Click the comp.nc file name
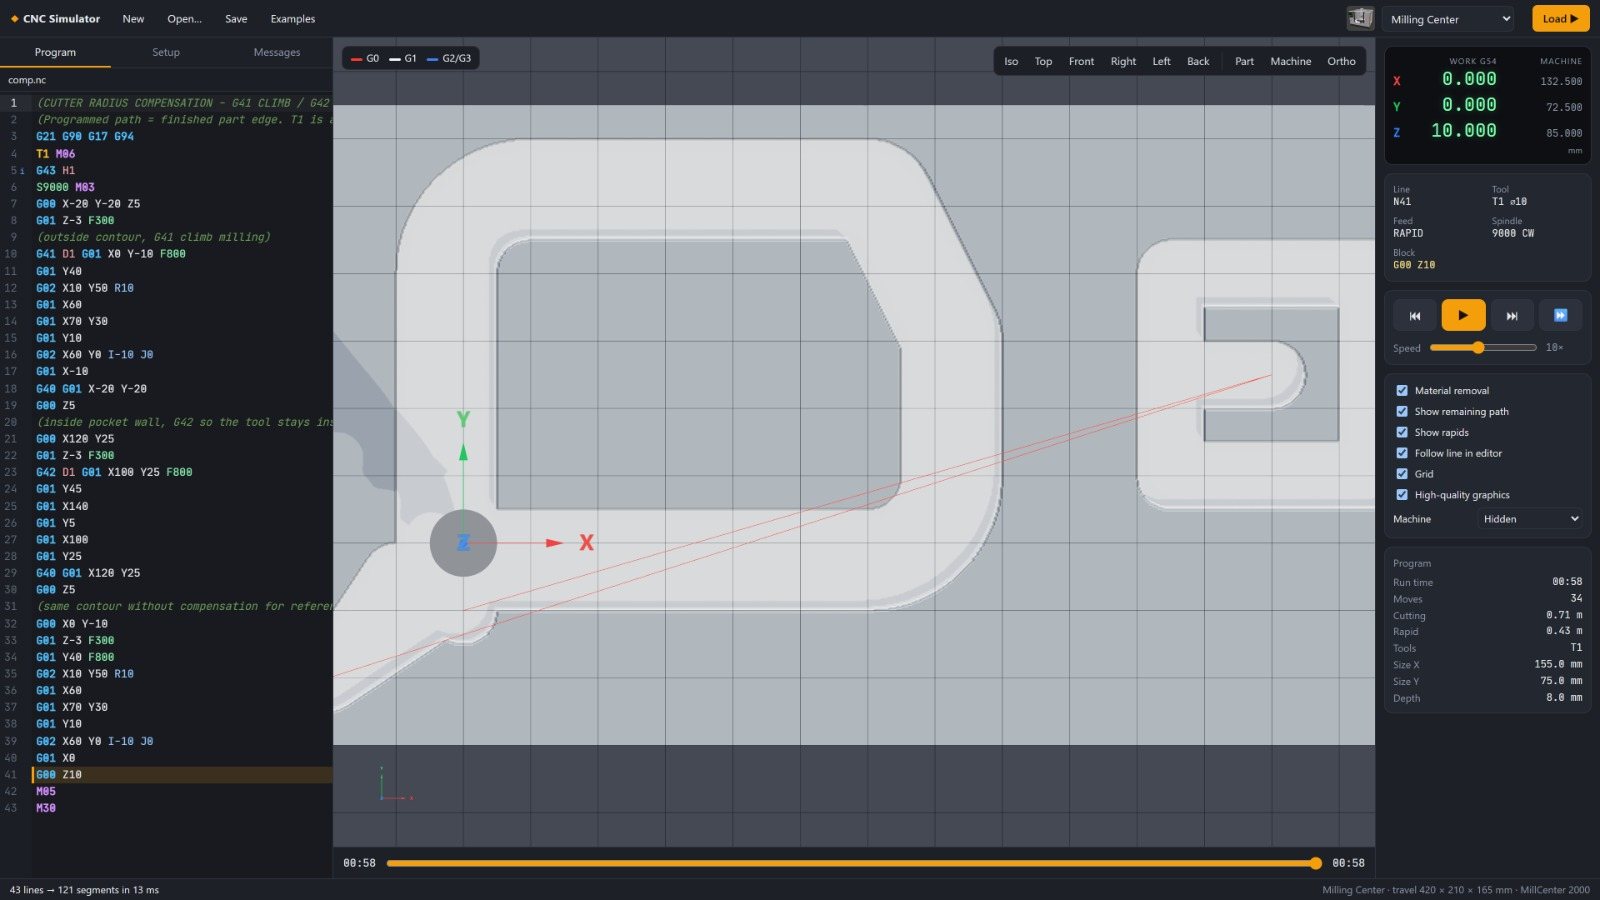This screenshot has width=1600, height=900. tap(27, 80)
